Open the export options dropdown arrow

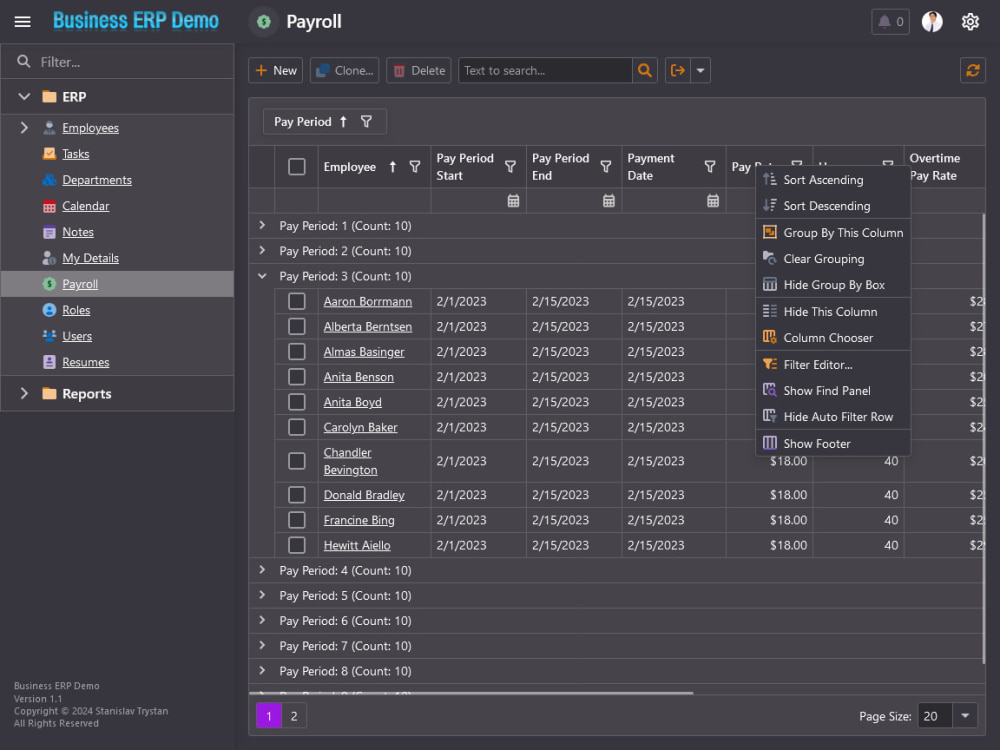[x=700, y=70]
